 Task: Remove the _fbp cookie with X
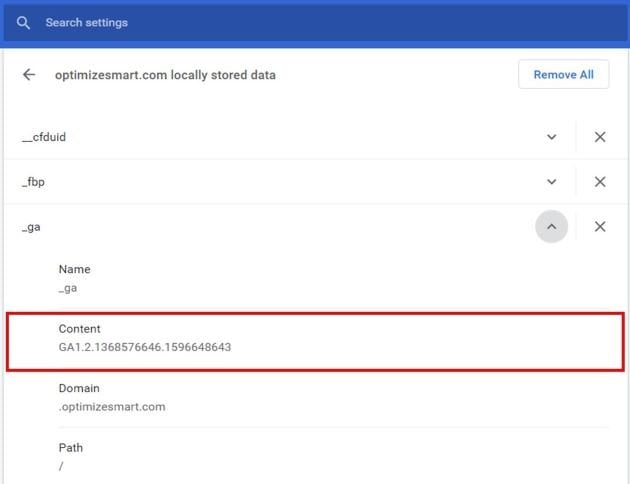600,182
